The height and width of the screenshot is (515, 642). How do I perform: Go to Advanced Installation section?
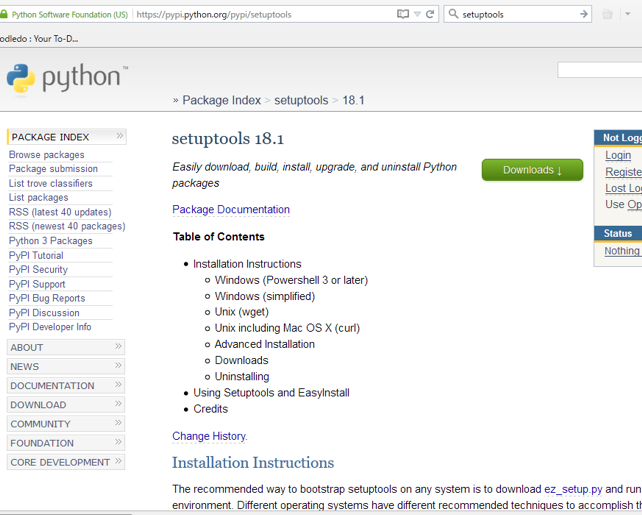tap(265, 344)
